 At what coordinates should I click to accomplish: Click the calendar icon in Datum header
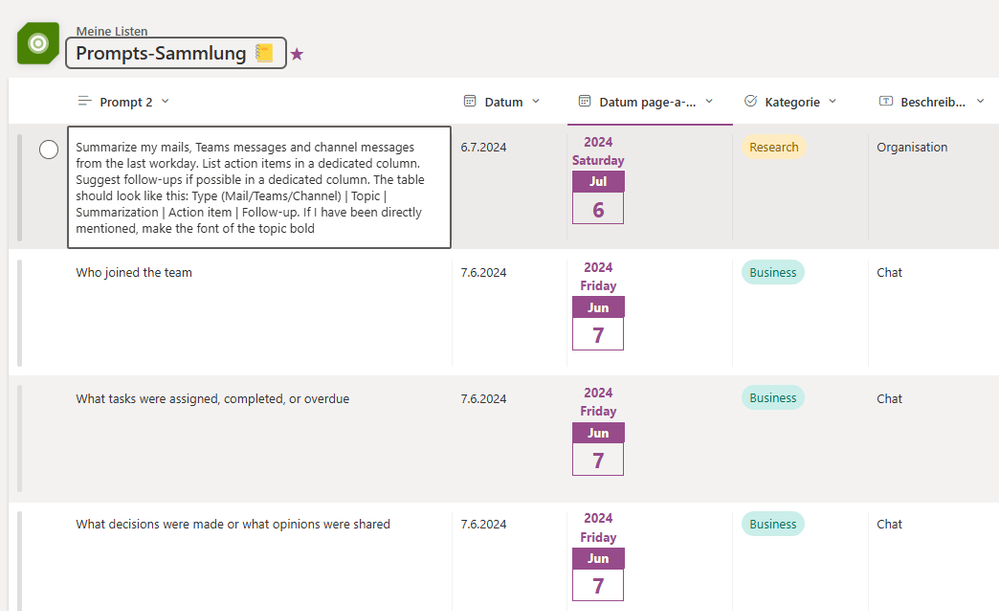click(470, 101)
